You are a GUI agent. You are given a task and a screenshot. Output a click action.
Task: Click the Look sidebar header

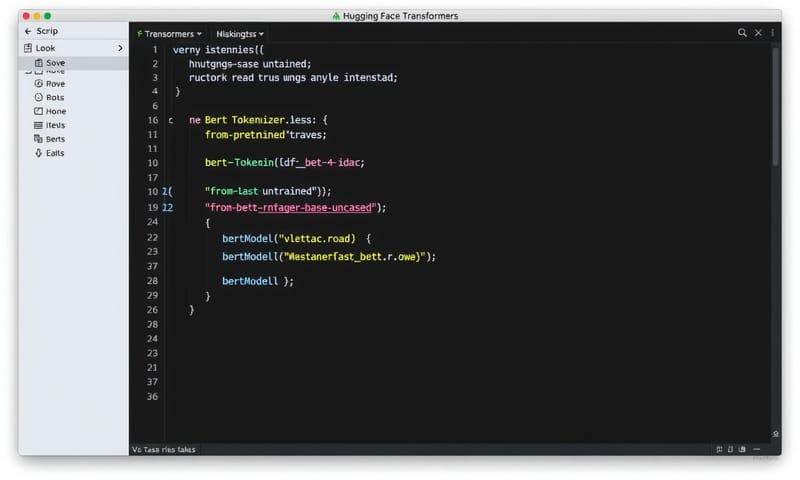(x=46, y=48)
